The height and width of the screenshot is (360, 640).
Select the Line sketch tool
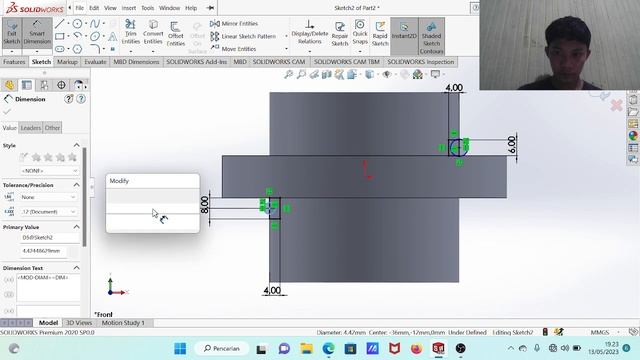(x=60, y=24)
